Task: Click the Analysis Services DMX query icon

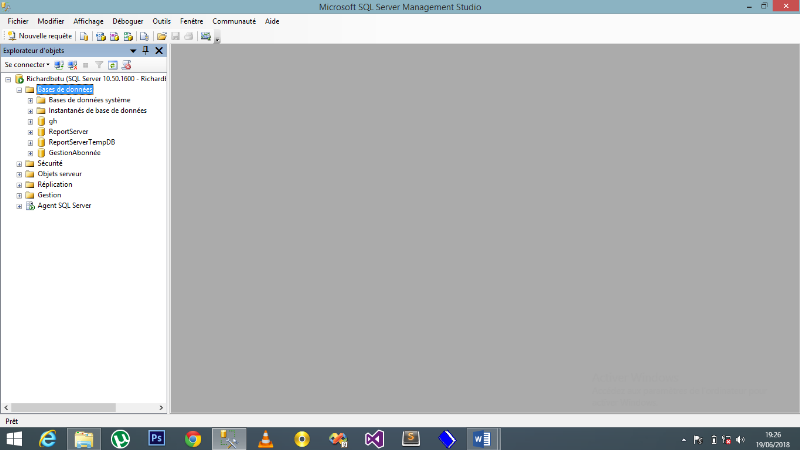Action: [x=114, y=36]
